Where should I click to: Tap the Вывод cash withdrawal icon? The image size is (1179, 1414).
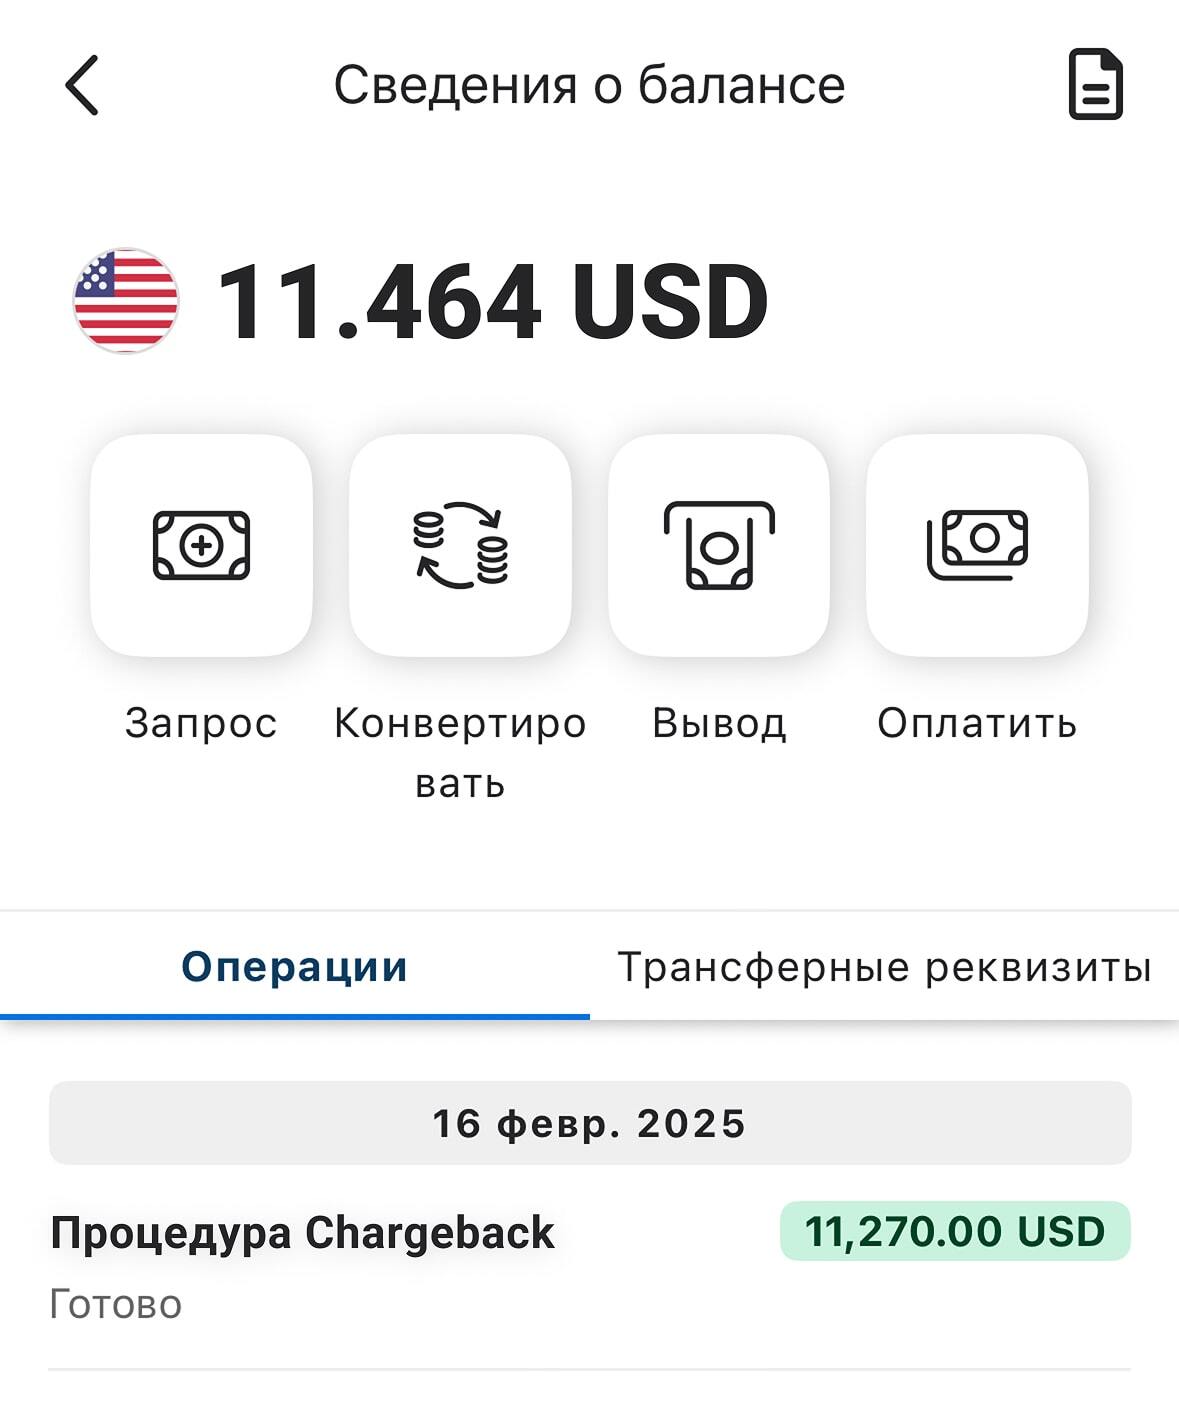(x=719, y=545)
